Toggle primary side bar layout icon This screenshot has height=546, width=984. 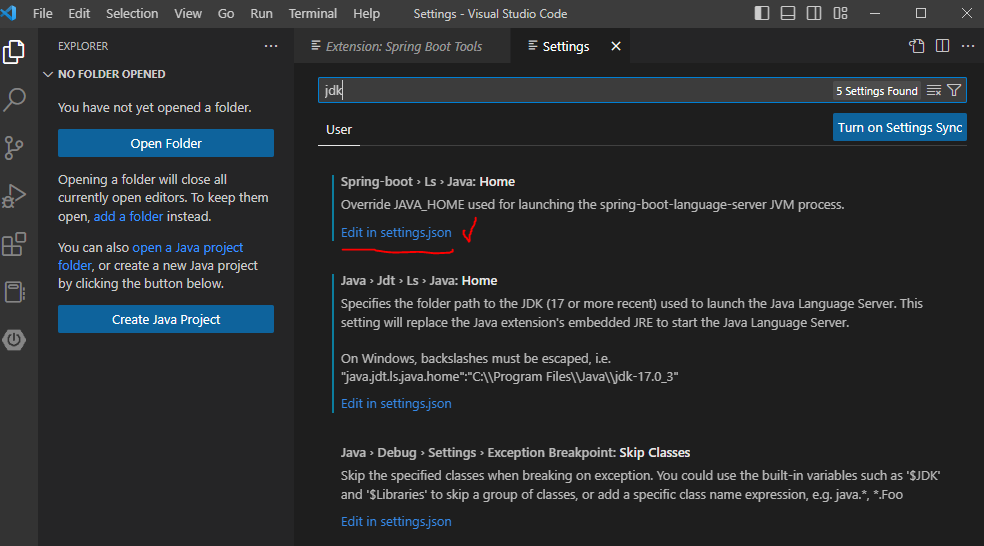(x=761, y=13)
